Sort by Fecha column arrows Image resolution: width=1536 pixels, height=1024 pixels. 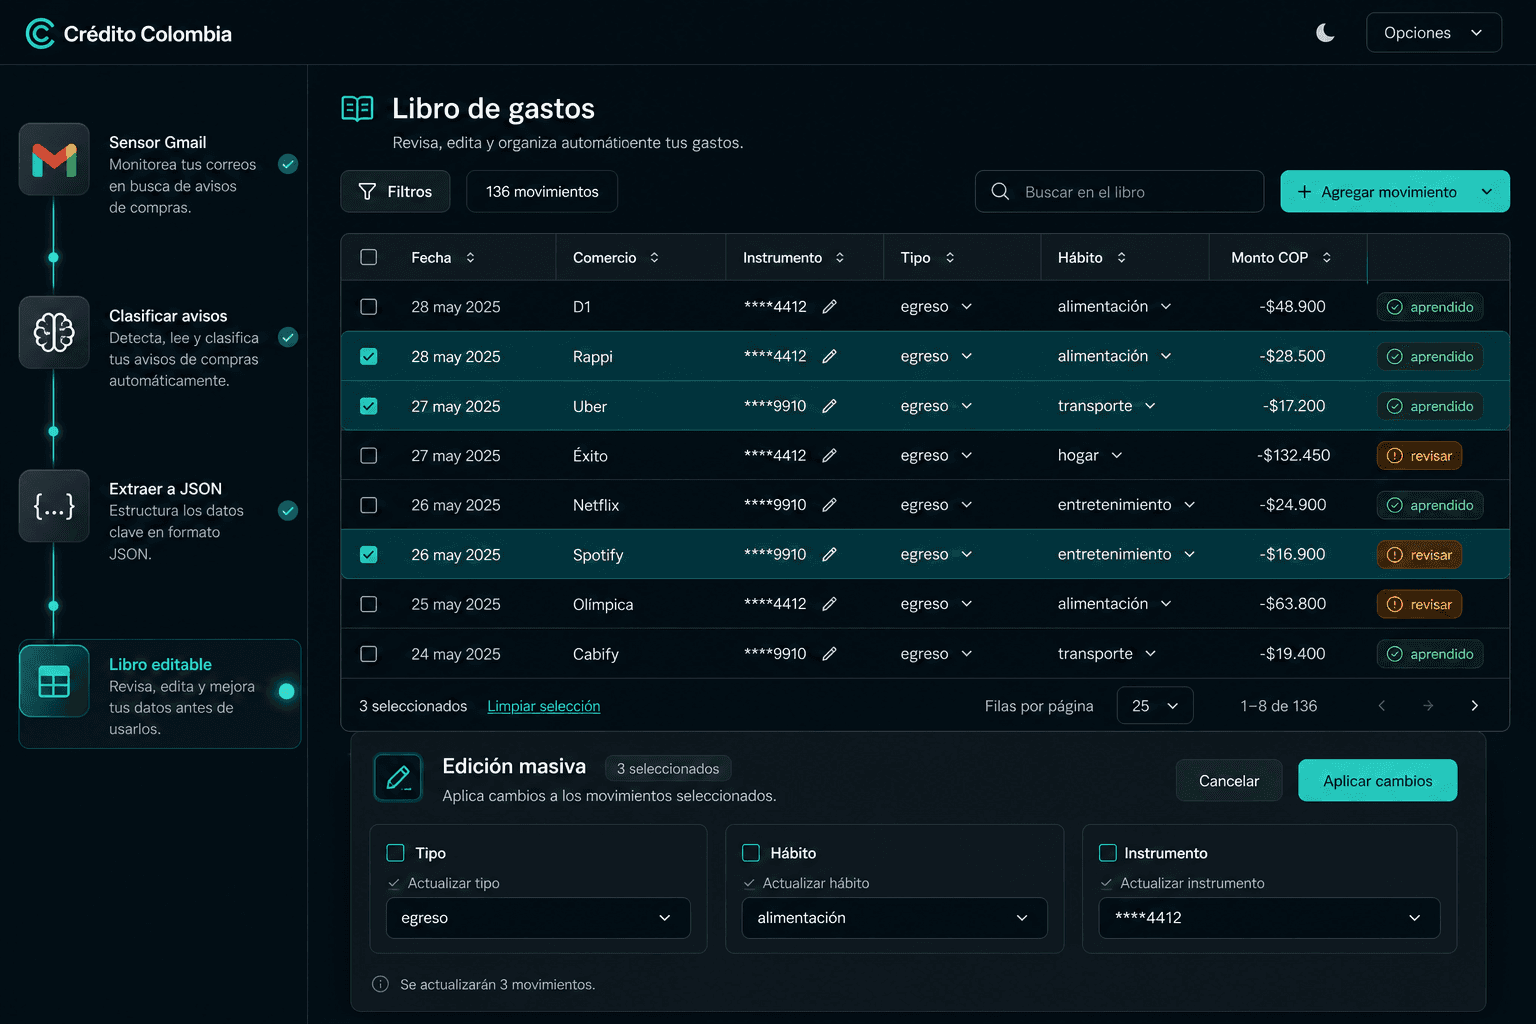[470, 258]
